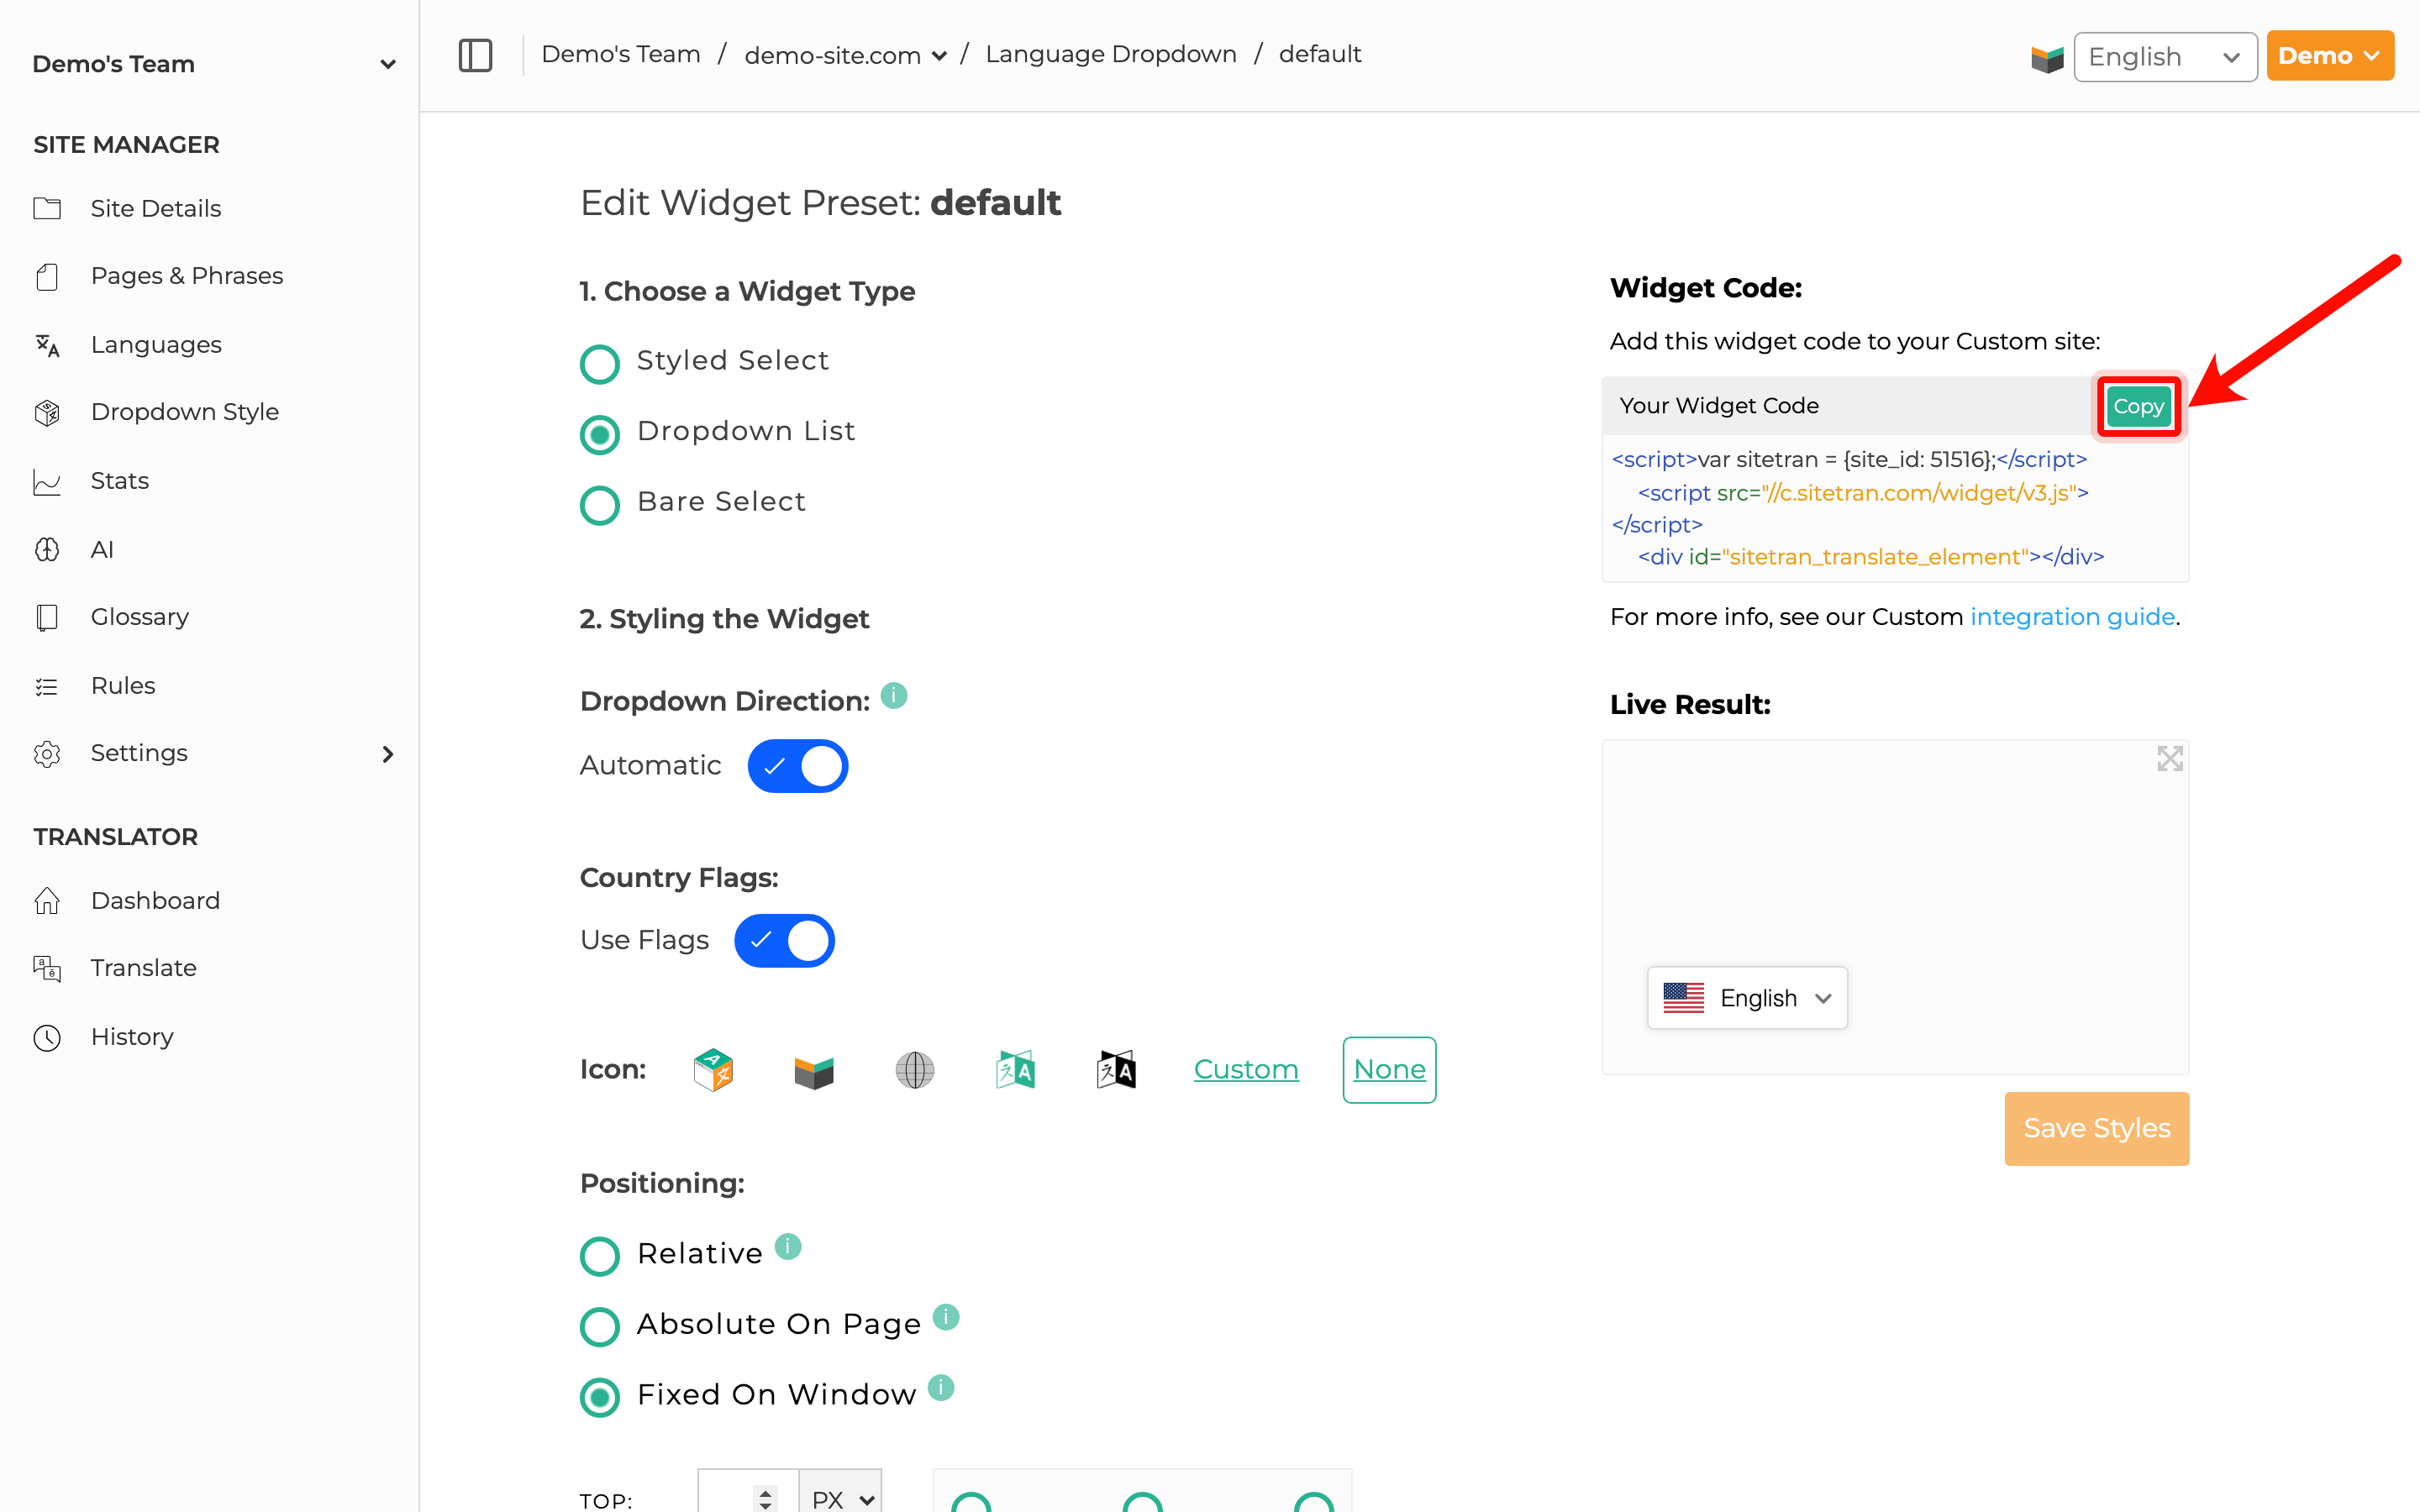
Task: Open the English language selector in header
Action: pos(2165,57)
